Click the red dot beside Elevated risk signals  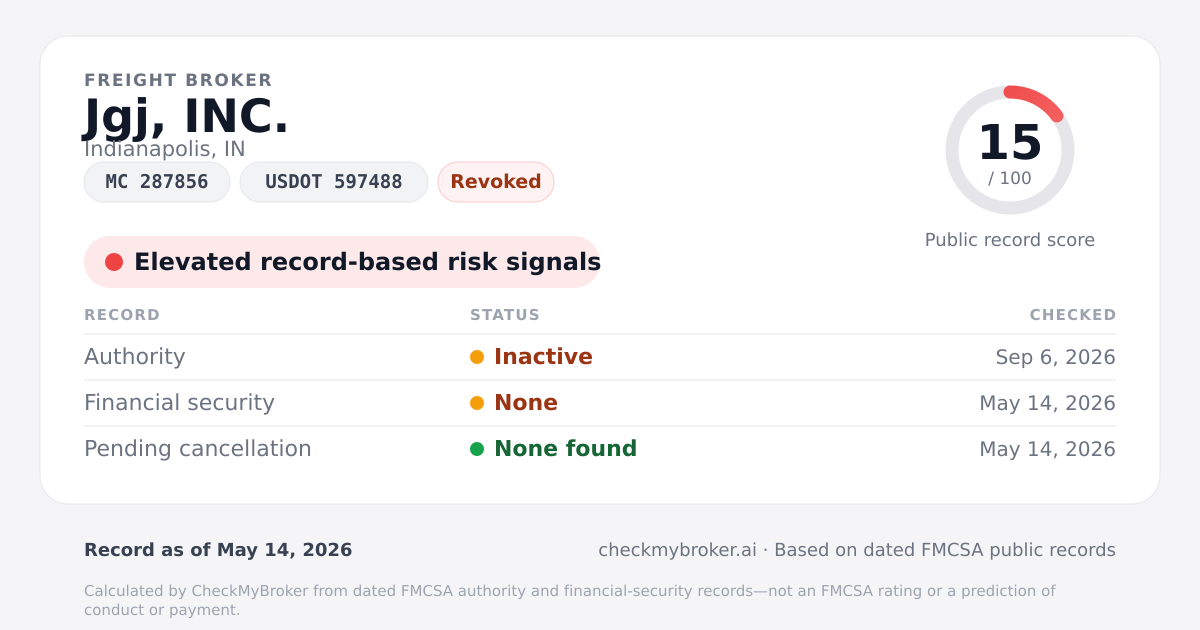[114, 262]
